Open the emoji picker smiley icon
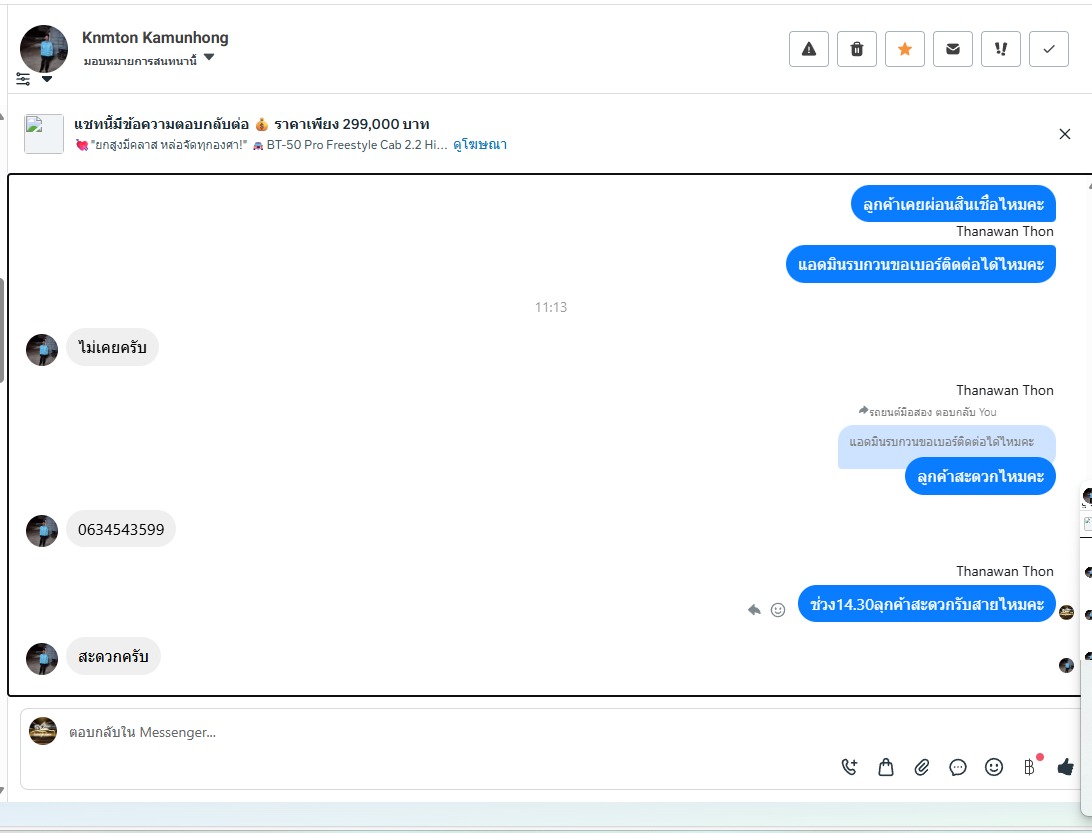Viewport: 1092px width, 833px height. [x=994, y=767]
